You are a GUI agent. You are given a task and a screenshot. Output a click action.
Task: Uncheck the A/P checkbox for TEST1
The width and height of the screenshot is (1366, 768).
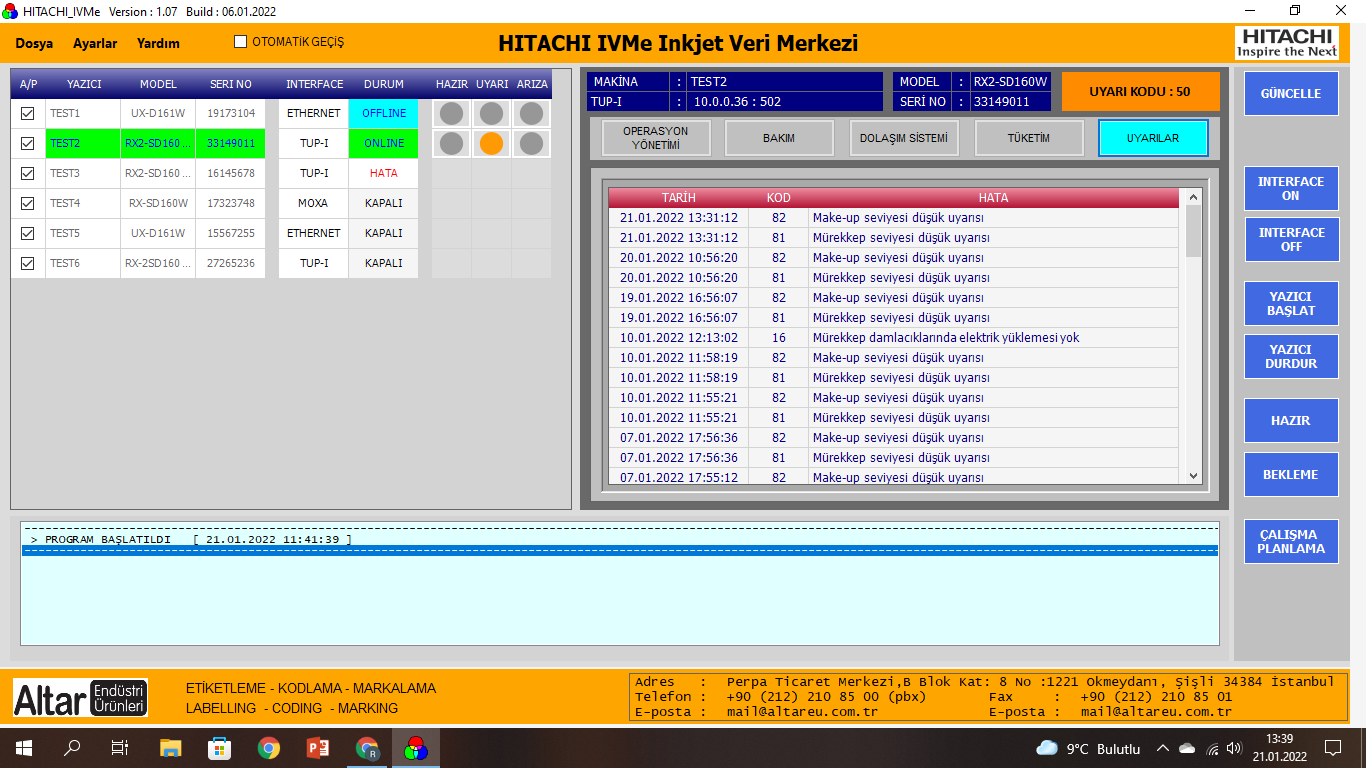point(28,113)
